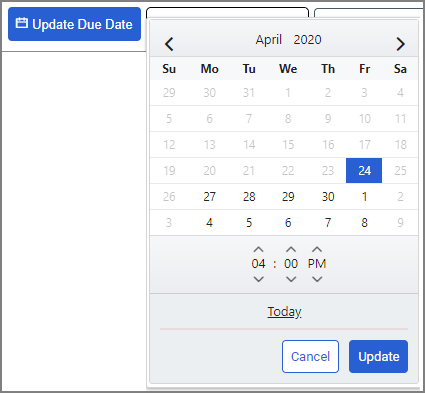The width and height of the screenshot is (425, 393).
Task: Pick Monday the 27th
Action: pyautogui.click(x=209, y=197)
